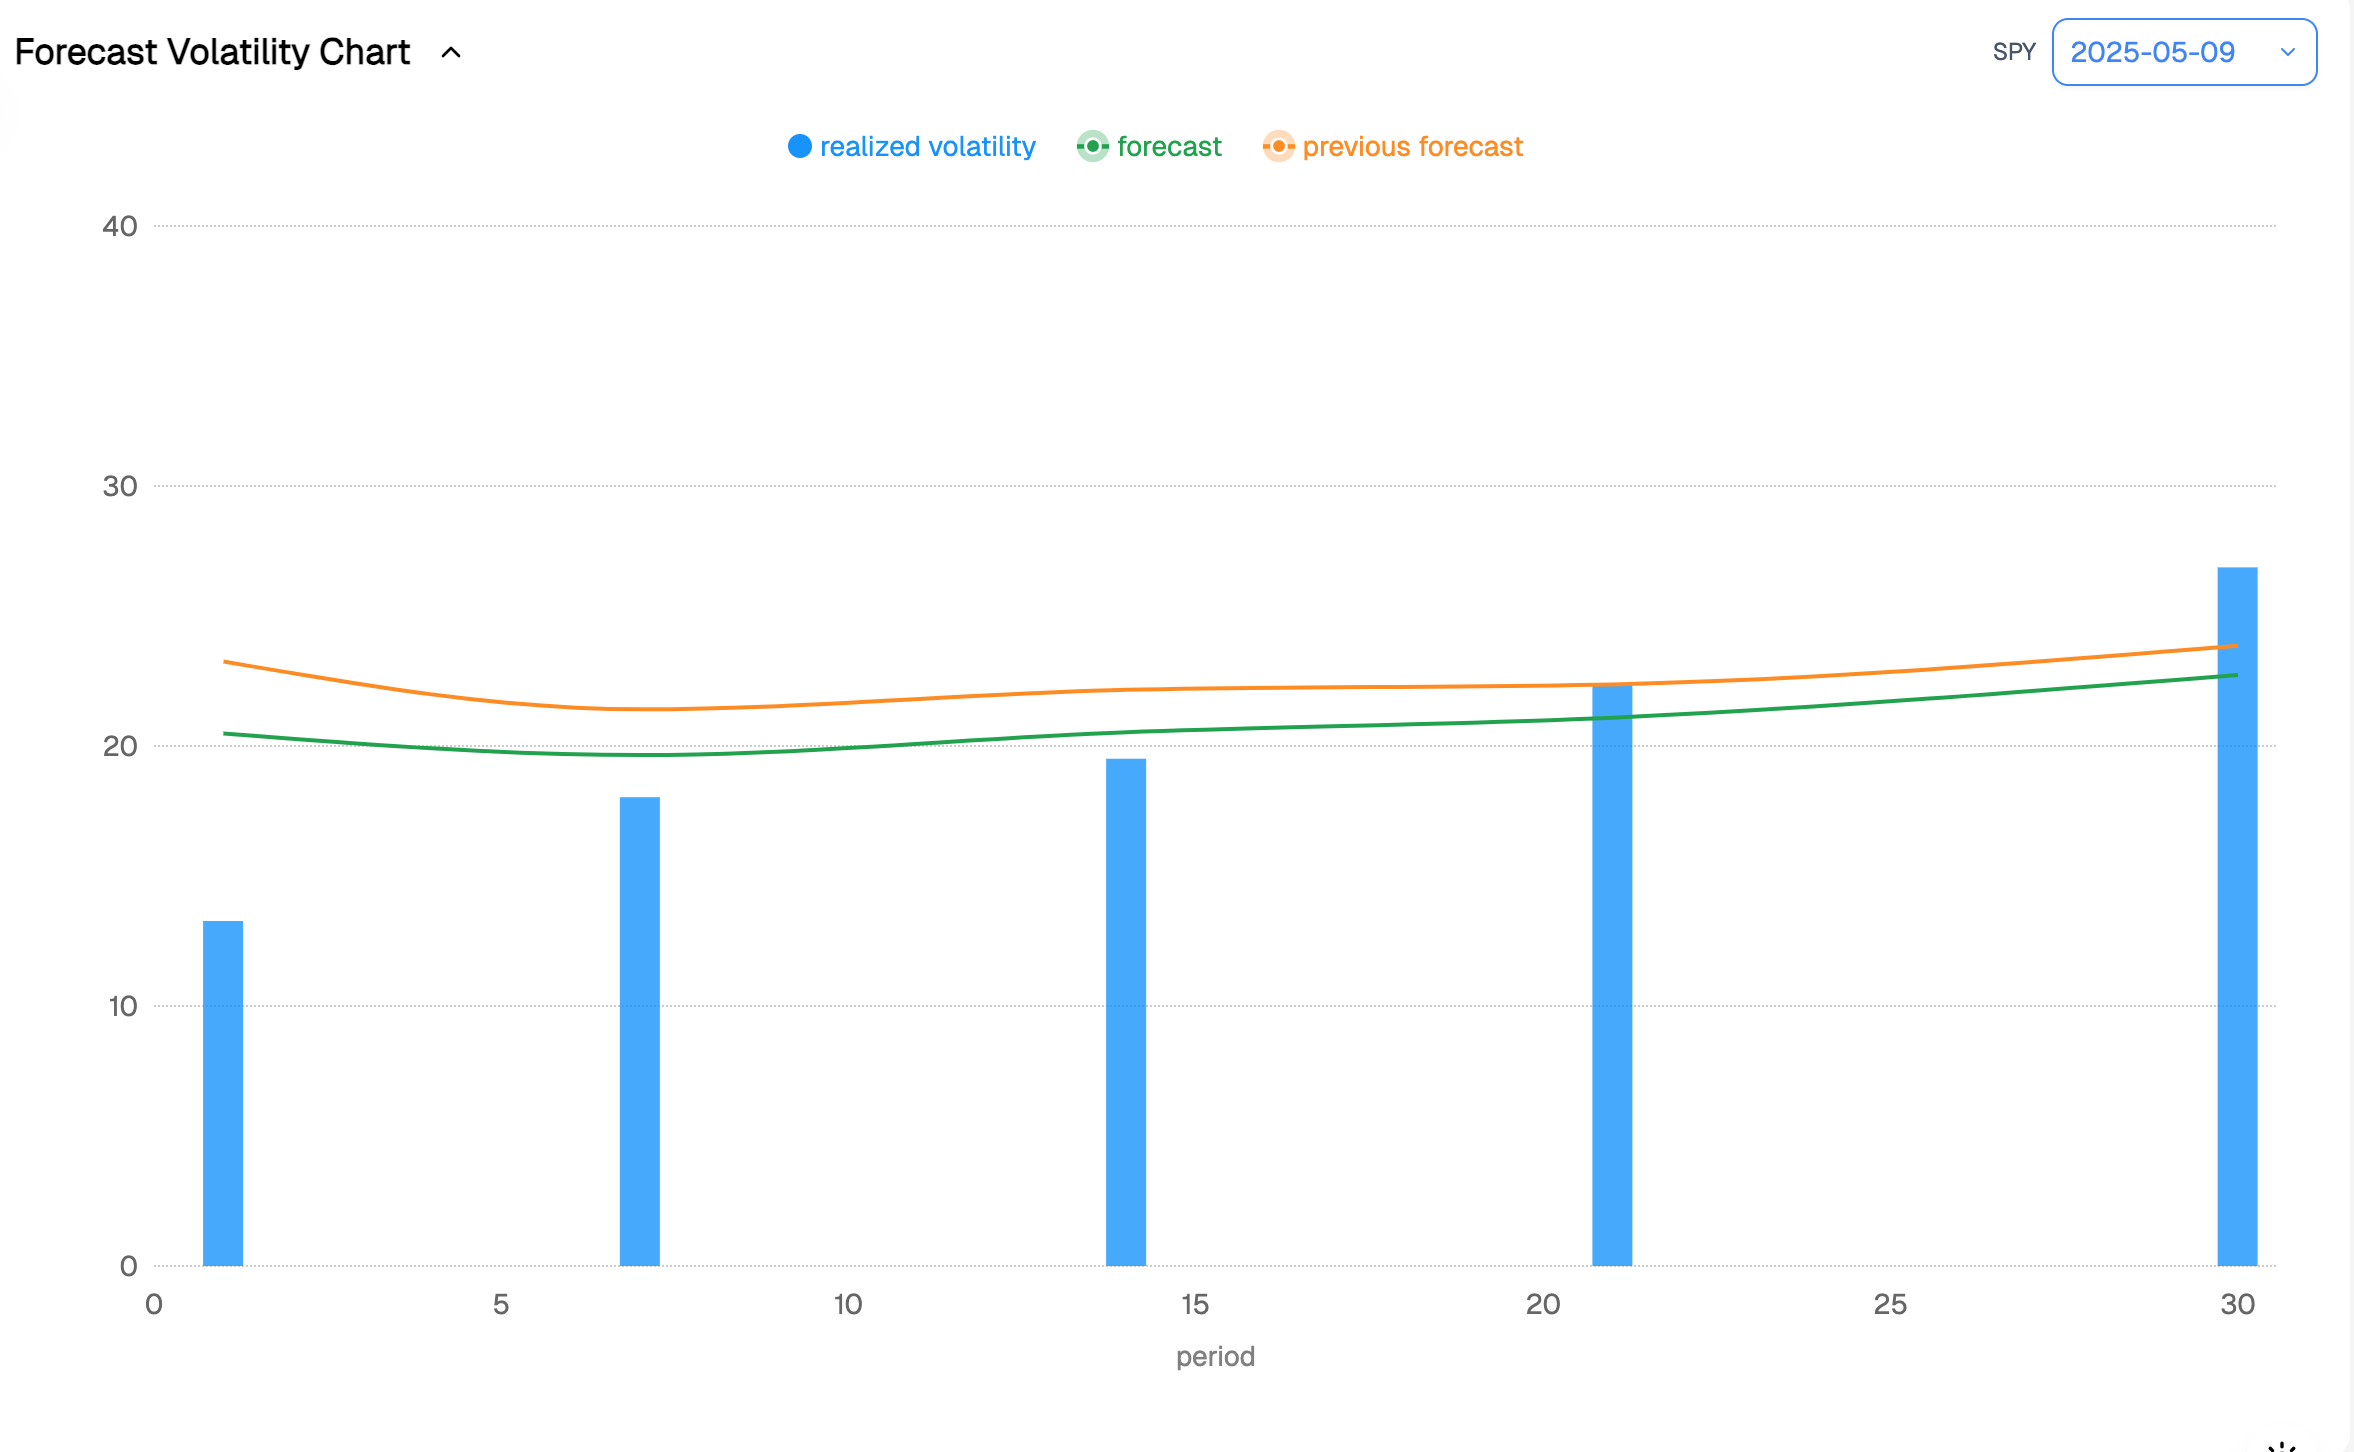The width and height of the screenshot is (2354, 1452).
Task: Hide forecast series via legend label
Action: tap(1169, 146)
